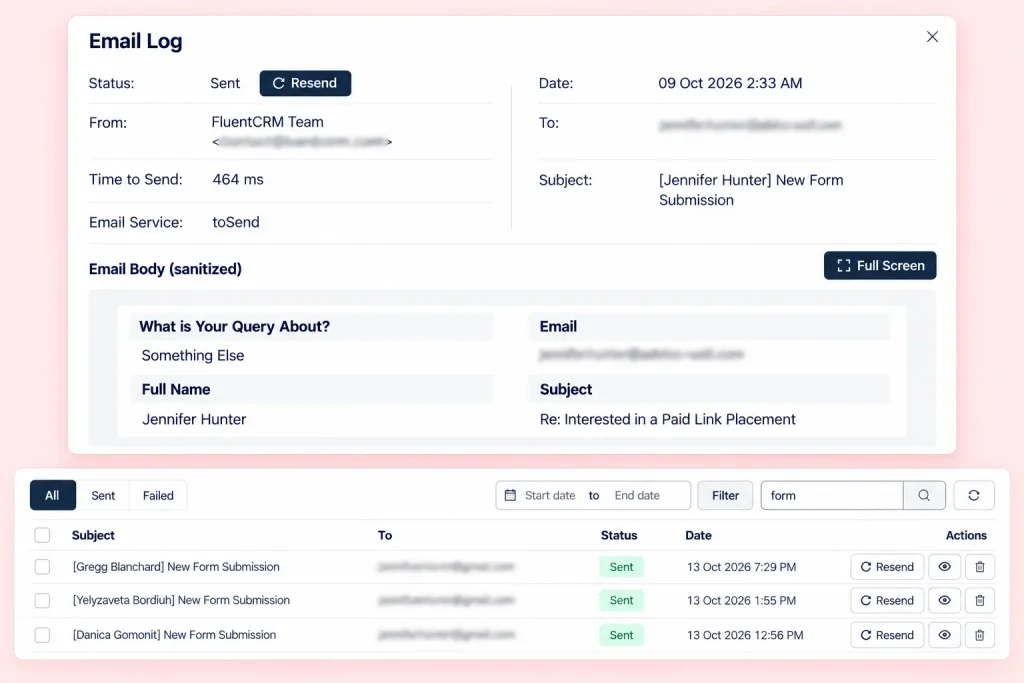Screen dimensions: 1024x683
Task: Resend the Gregg Blanchard email
Action: pos(887,567)
